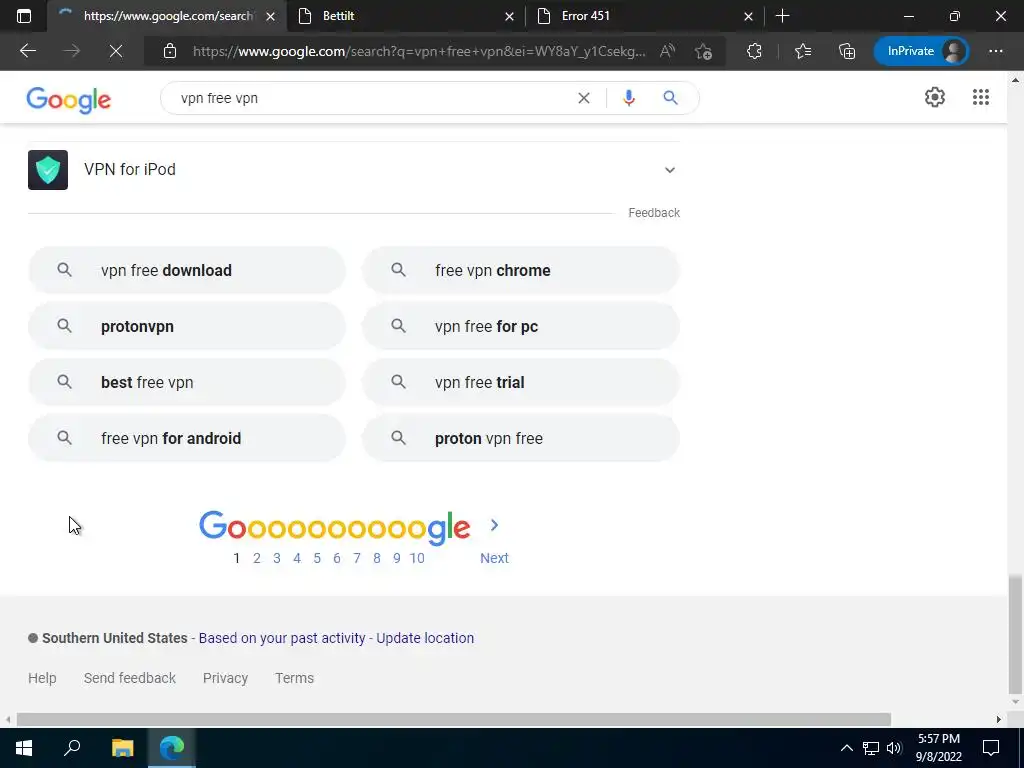Search suggestion vpn free download
Screen dimensions: 1024x768
click(187, 270)
